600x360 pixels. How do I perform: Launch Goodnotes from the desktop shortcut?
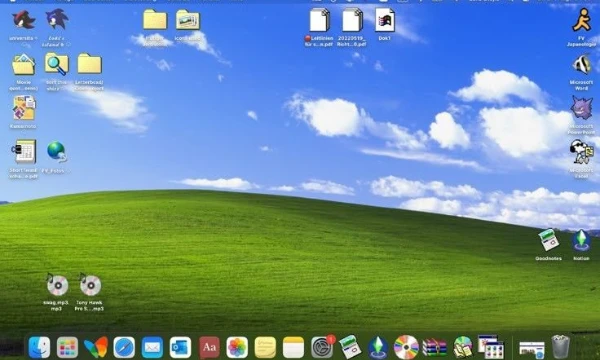click(x=548, y=240)
